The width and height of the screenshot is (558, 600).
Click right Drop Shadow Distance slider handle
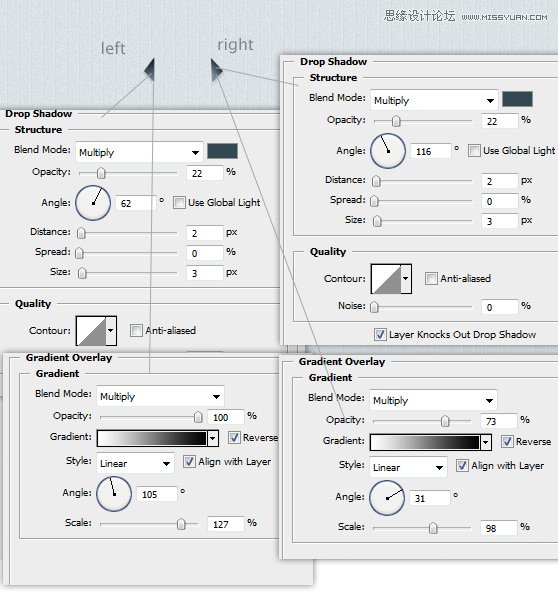click(x=376, y=181)
